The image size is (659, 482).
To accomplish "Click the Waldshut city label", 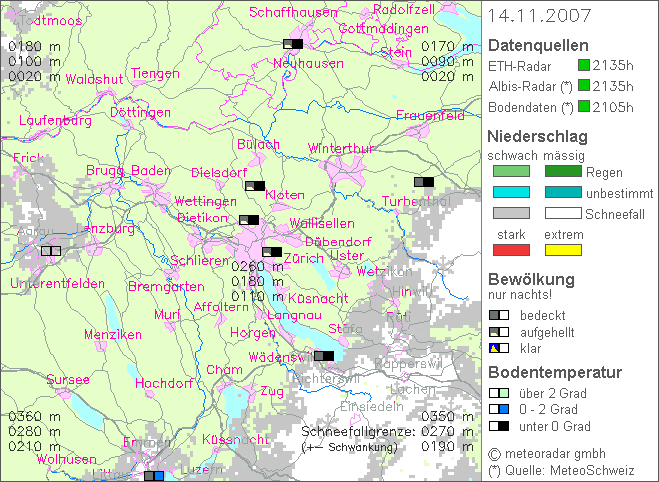I will (95, 79).
